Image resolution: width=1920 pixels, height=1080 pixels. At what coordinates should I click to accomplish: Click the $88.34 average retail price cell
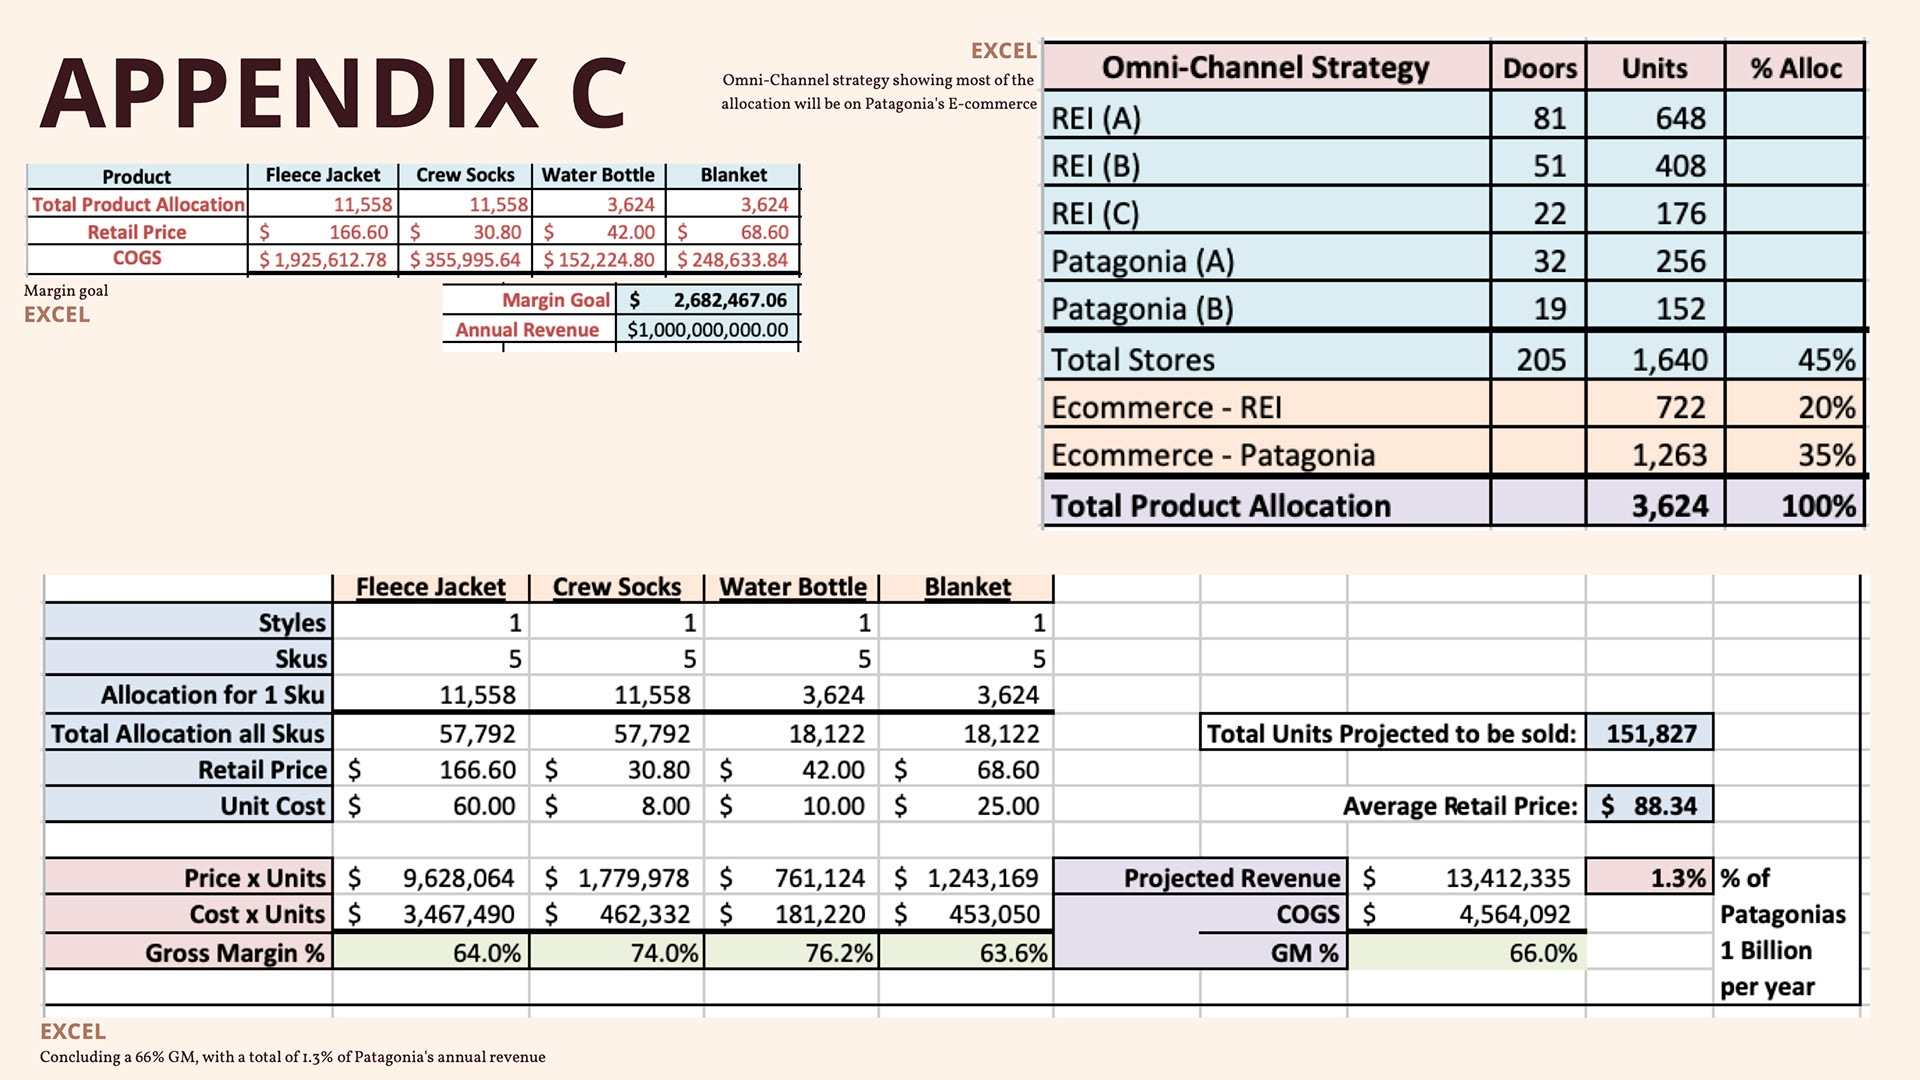1650,806
